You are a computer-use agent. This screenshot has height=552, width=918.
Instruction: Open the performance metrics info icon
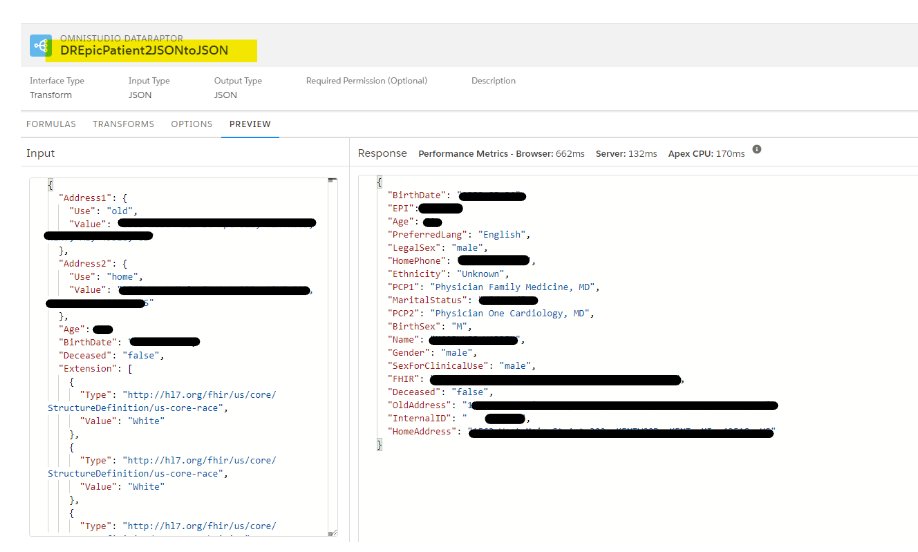point(756,149)
